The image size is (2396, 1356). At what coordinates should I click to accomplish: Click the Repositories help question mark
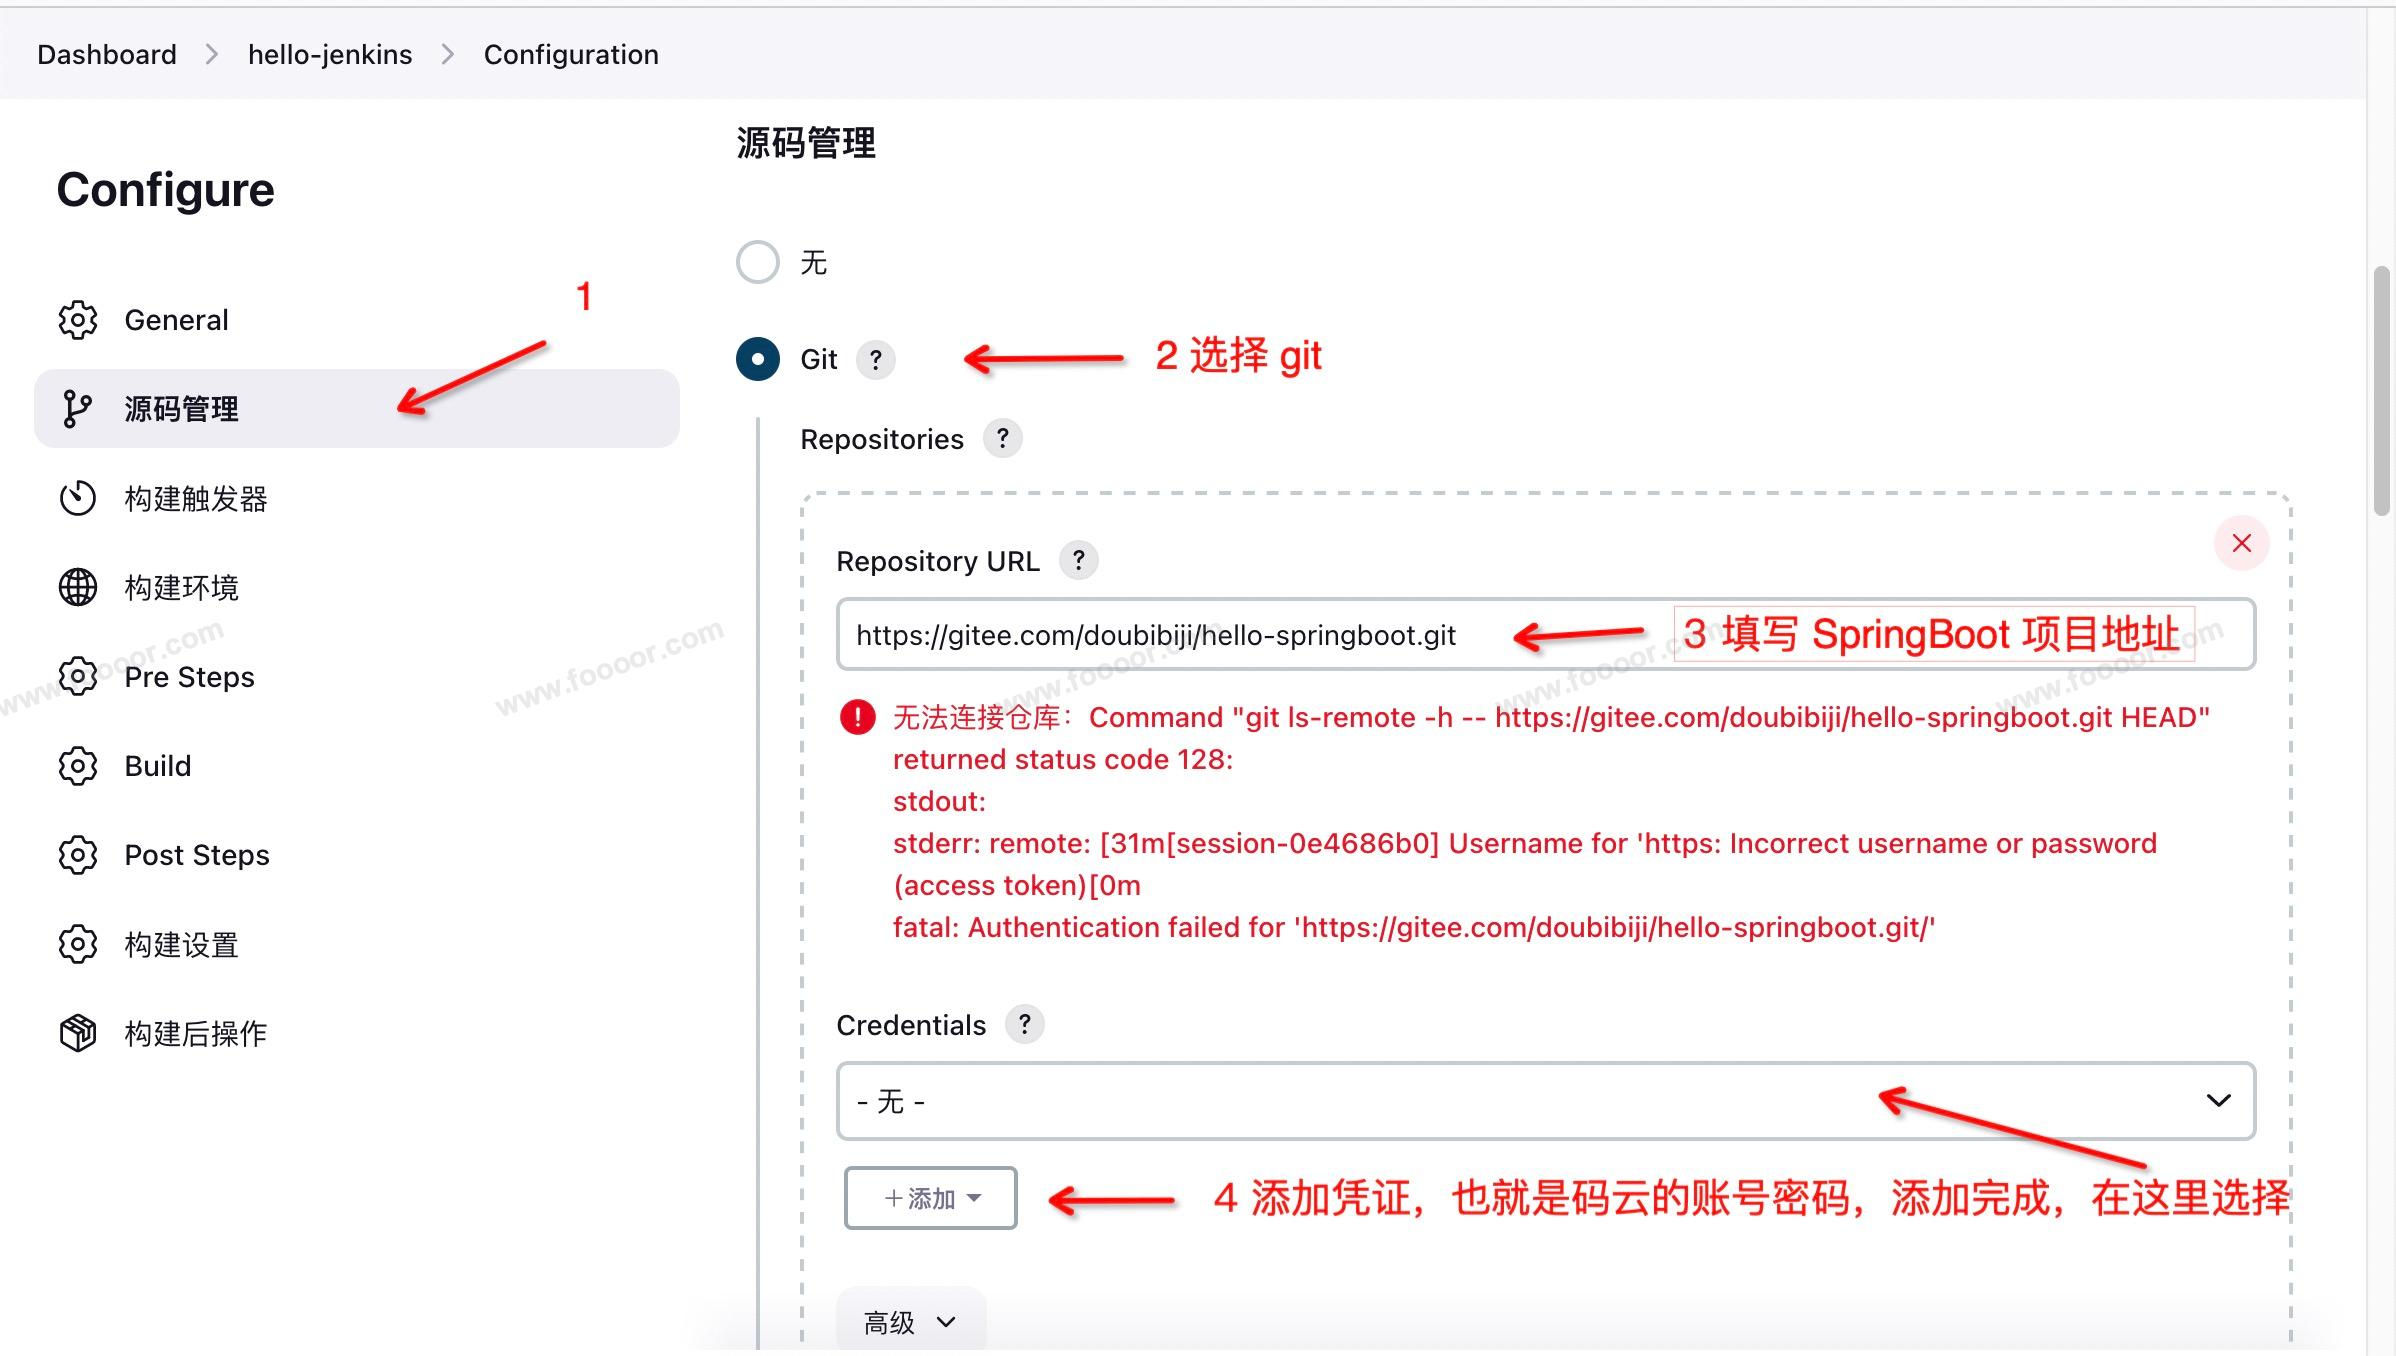click(x=1002, y=439)
